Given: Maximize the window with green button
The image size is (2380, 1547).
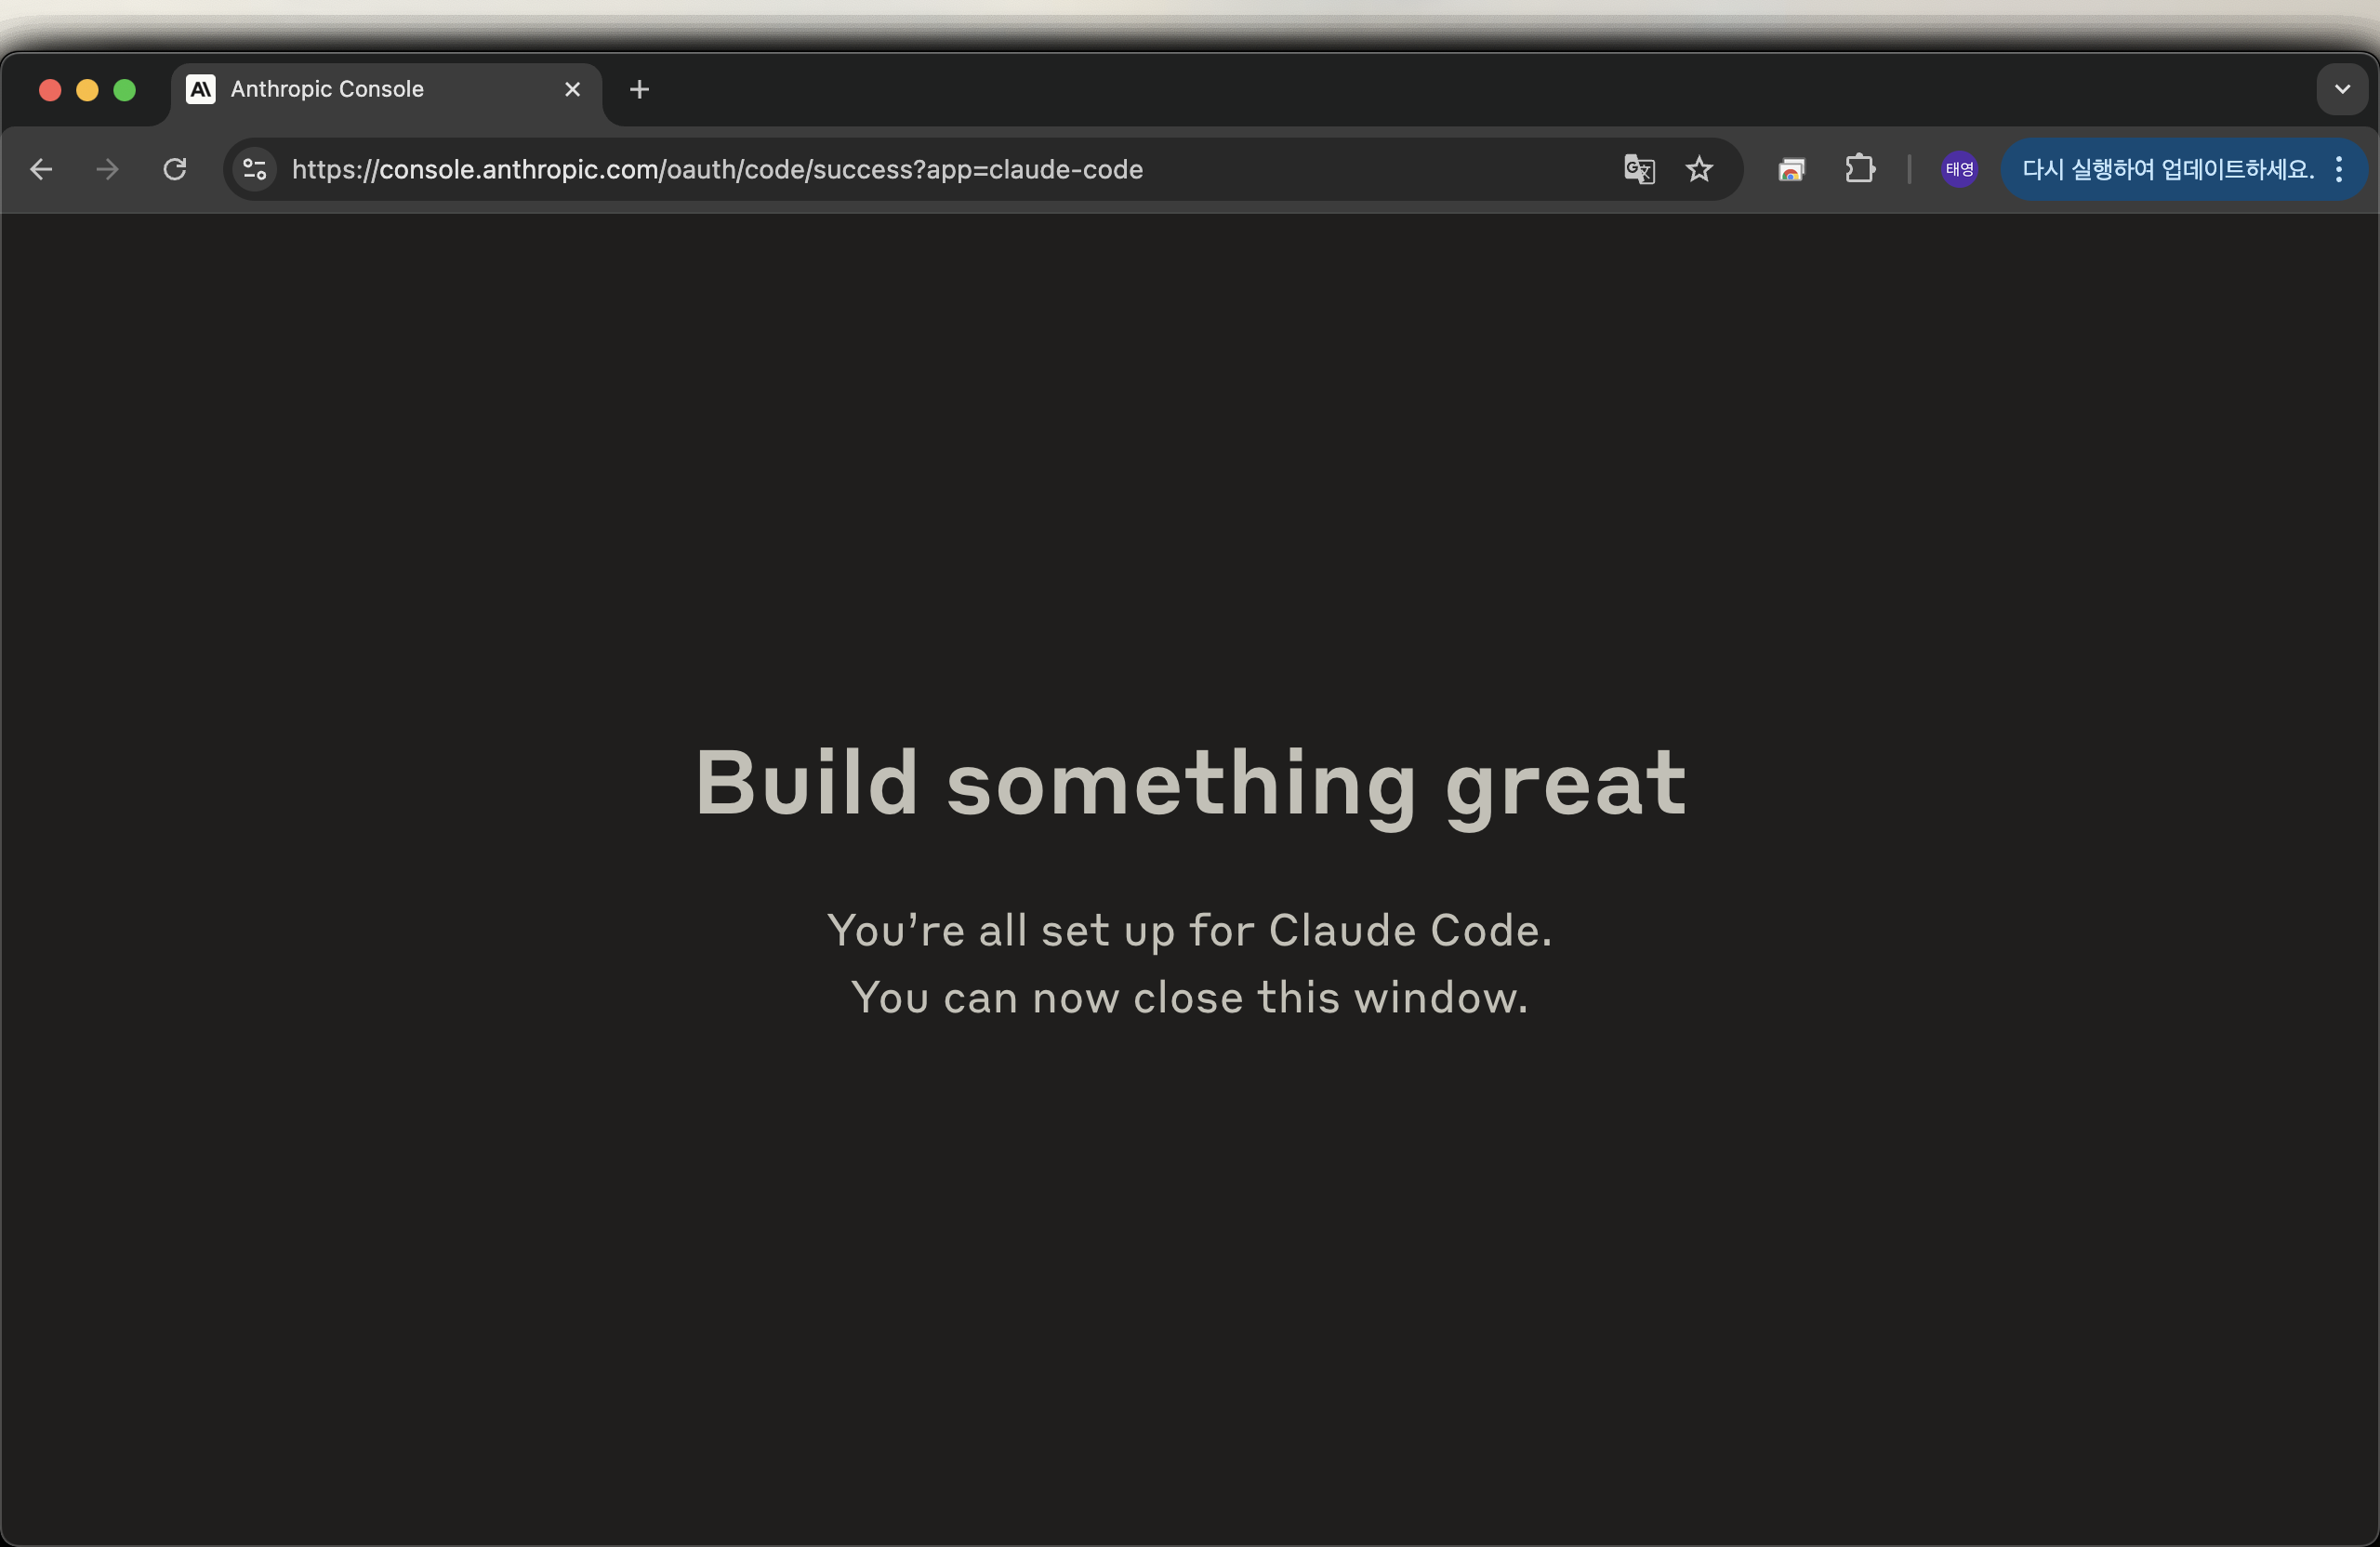Looking at the screenshot, I should (124, 90).
